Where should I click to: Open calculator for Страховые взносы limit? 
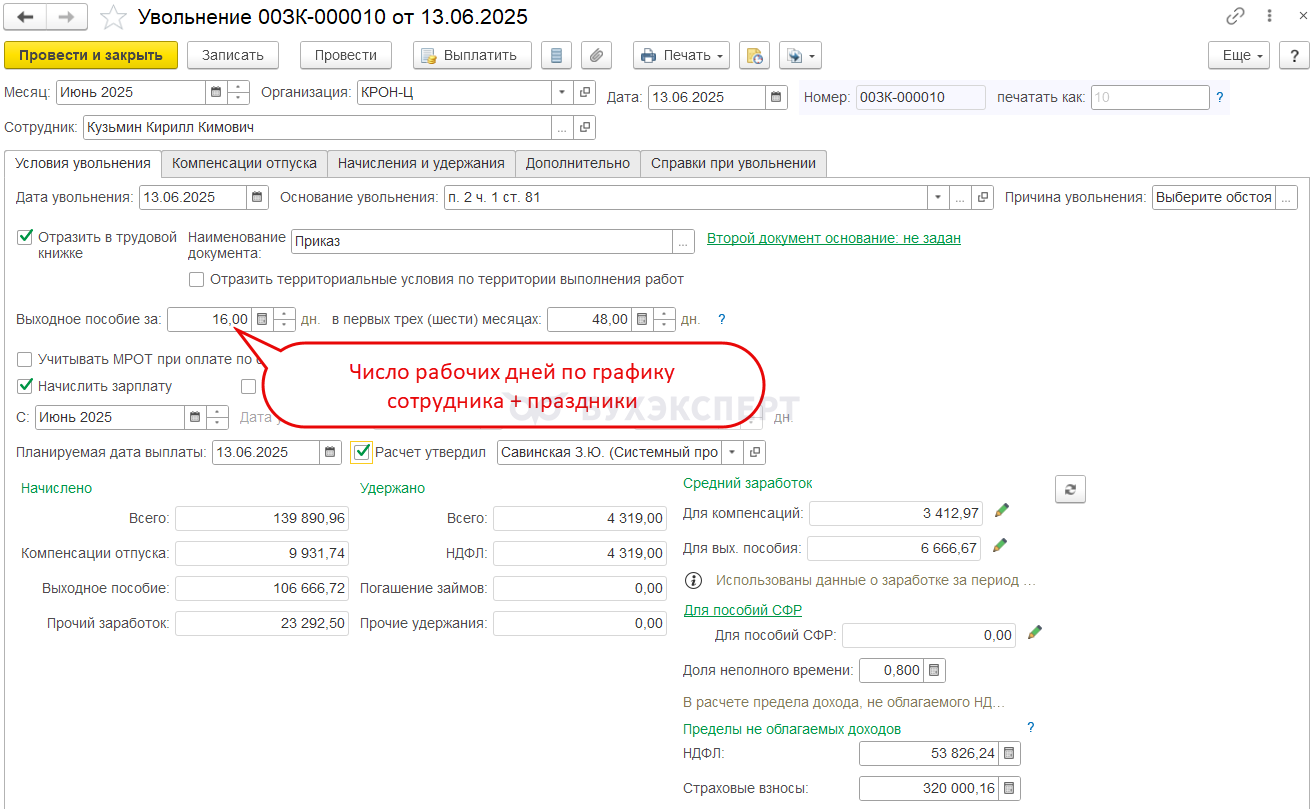(x=1010, y=789)
